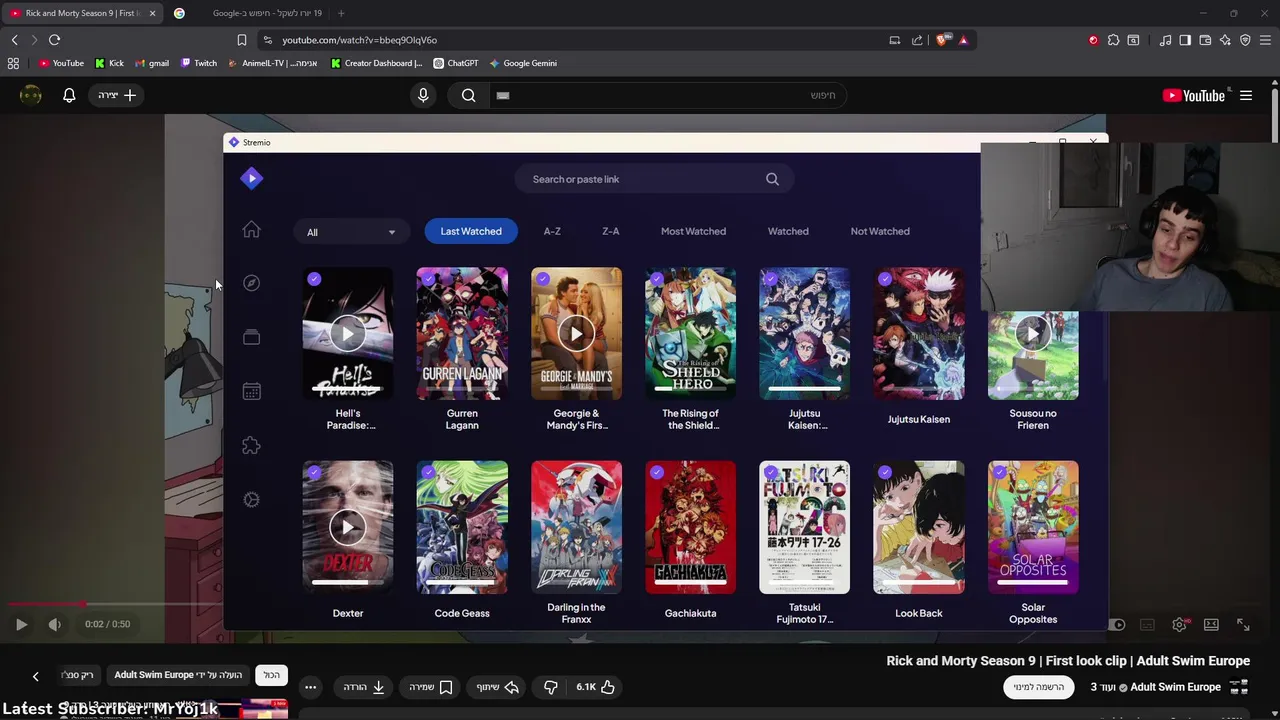
Task: Click the download button under video
Action: pyautogui.click(x=364, y=687)
